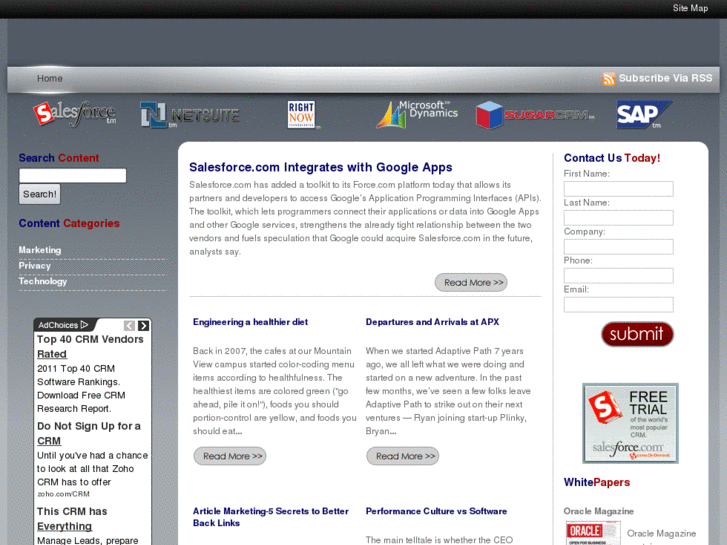Click the Contact Us Today! heading
This screenshot has height=545, width=727.
(612, 158)
